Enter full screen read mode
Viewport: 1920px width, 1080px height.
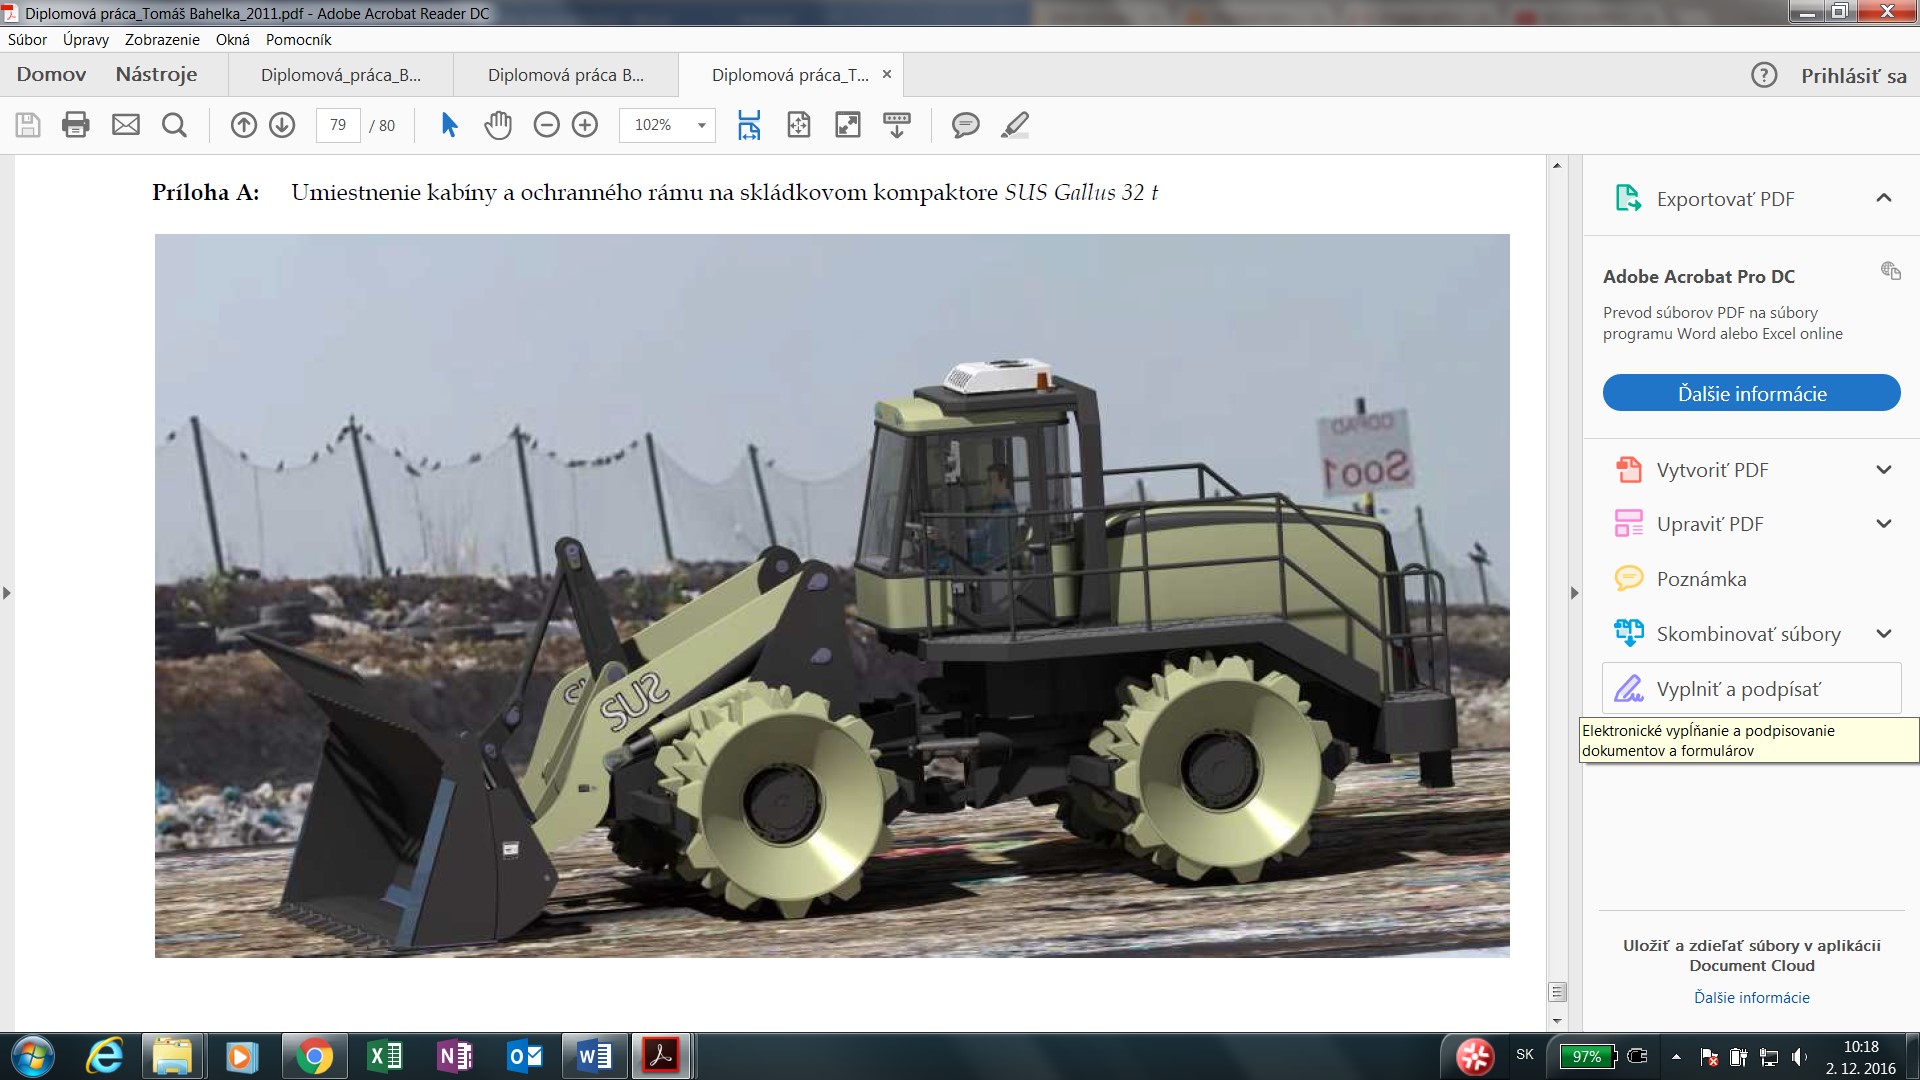(x=847, y=125)
